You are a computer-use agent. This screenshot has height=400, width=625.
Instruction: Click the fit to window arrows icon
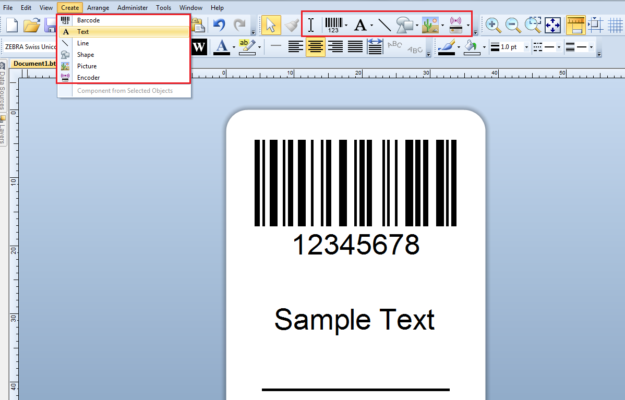553,25
